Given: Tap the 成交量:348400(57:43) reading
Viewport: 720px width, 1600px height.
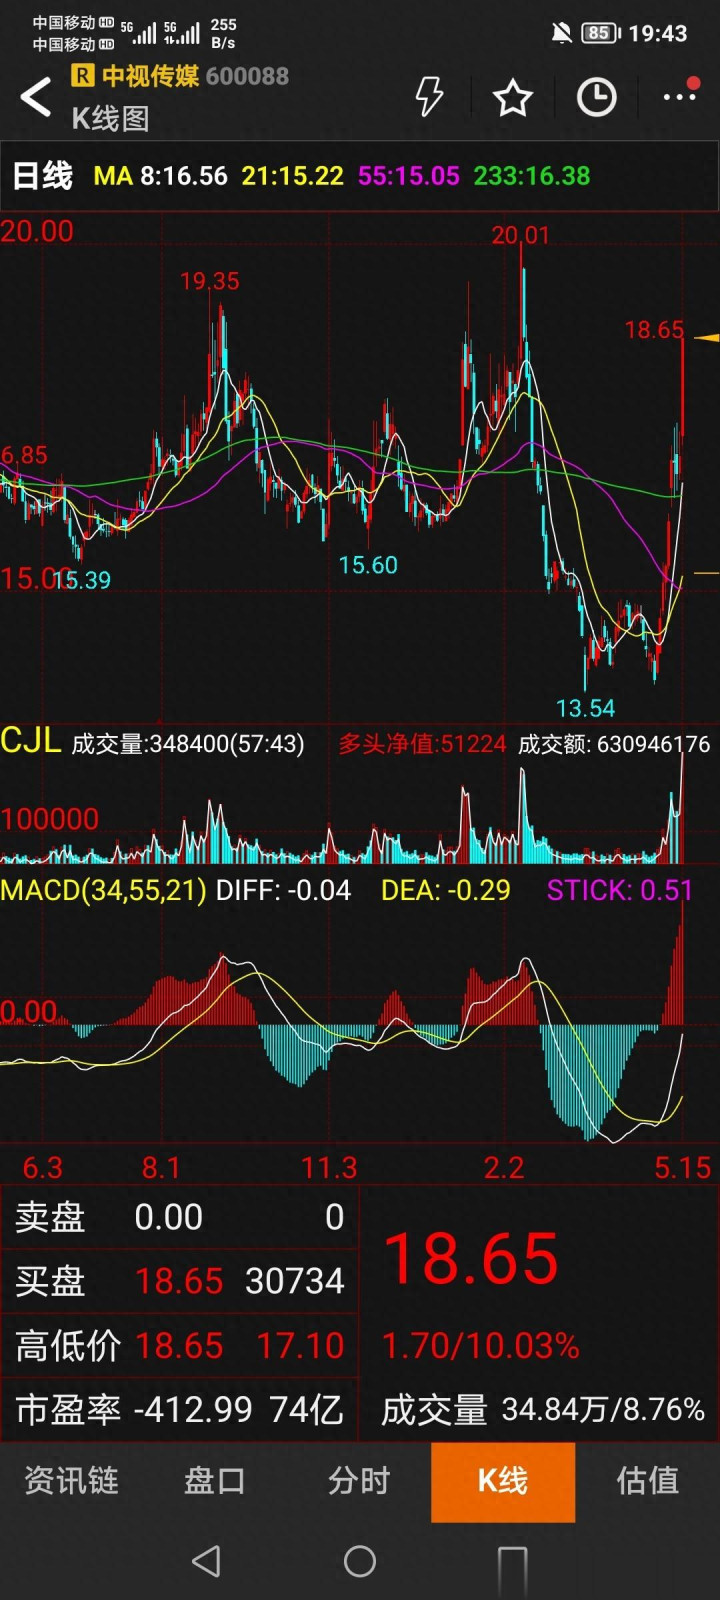Looking at the screenshot, I should point(188,744).
